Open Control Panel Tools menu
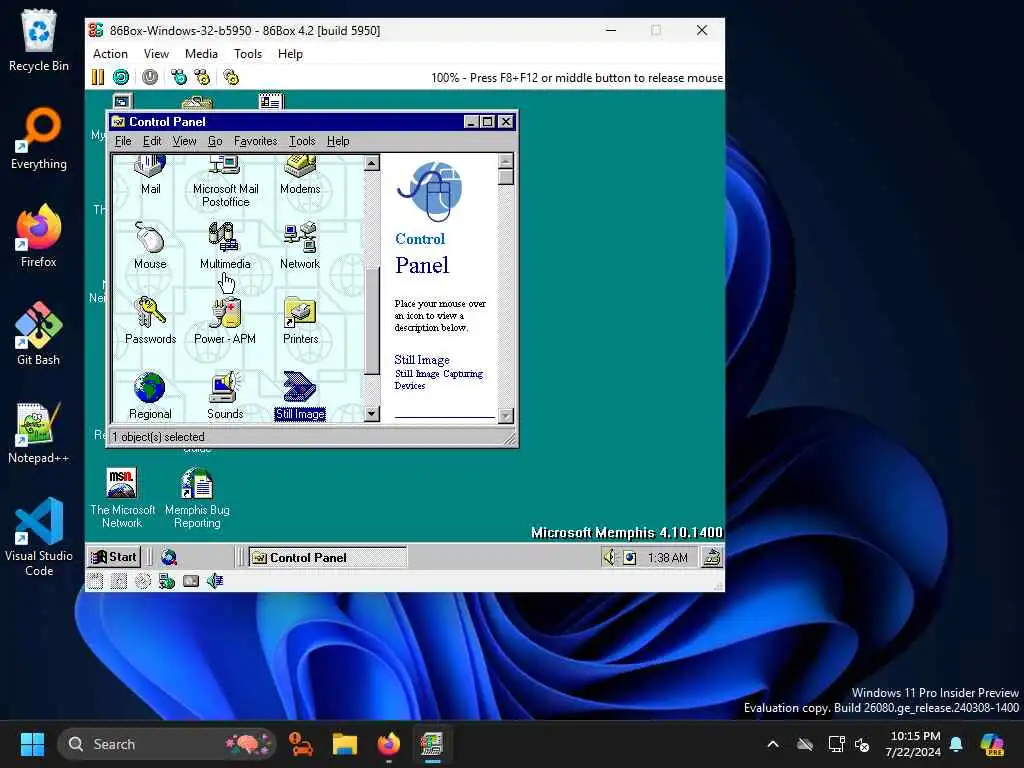The image size is (1024, 768). (x=302, y=141)
